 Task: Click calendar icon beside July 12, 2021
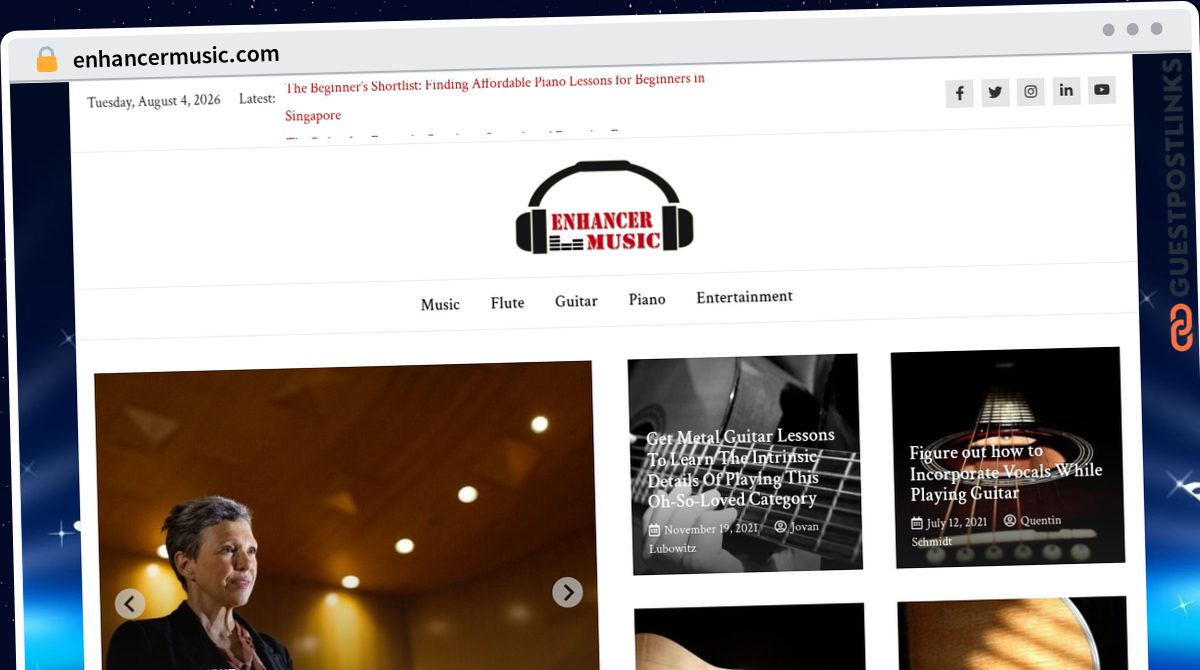pyautogui.click(x=917, y=524)
